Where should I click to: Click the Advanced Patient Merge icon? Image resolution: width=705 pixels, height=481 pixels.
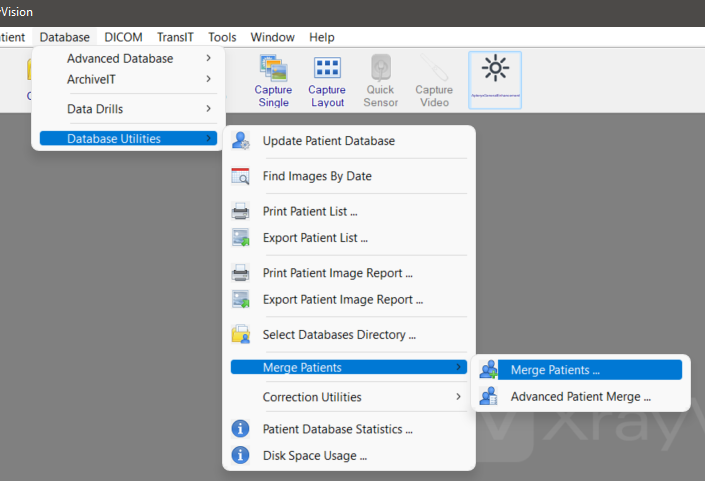(488, 396)
